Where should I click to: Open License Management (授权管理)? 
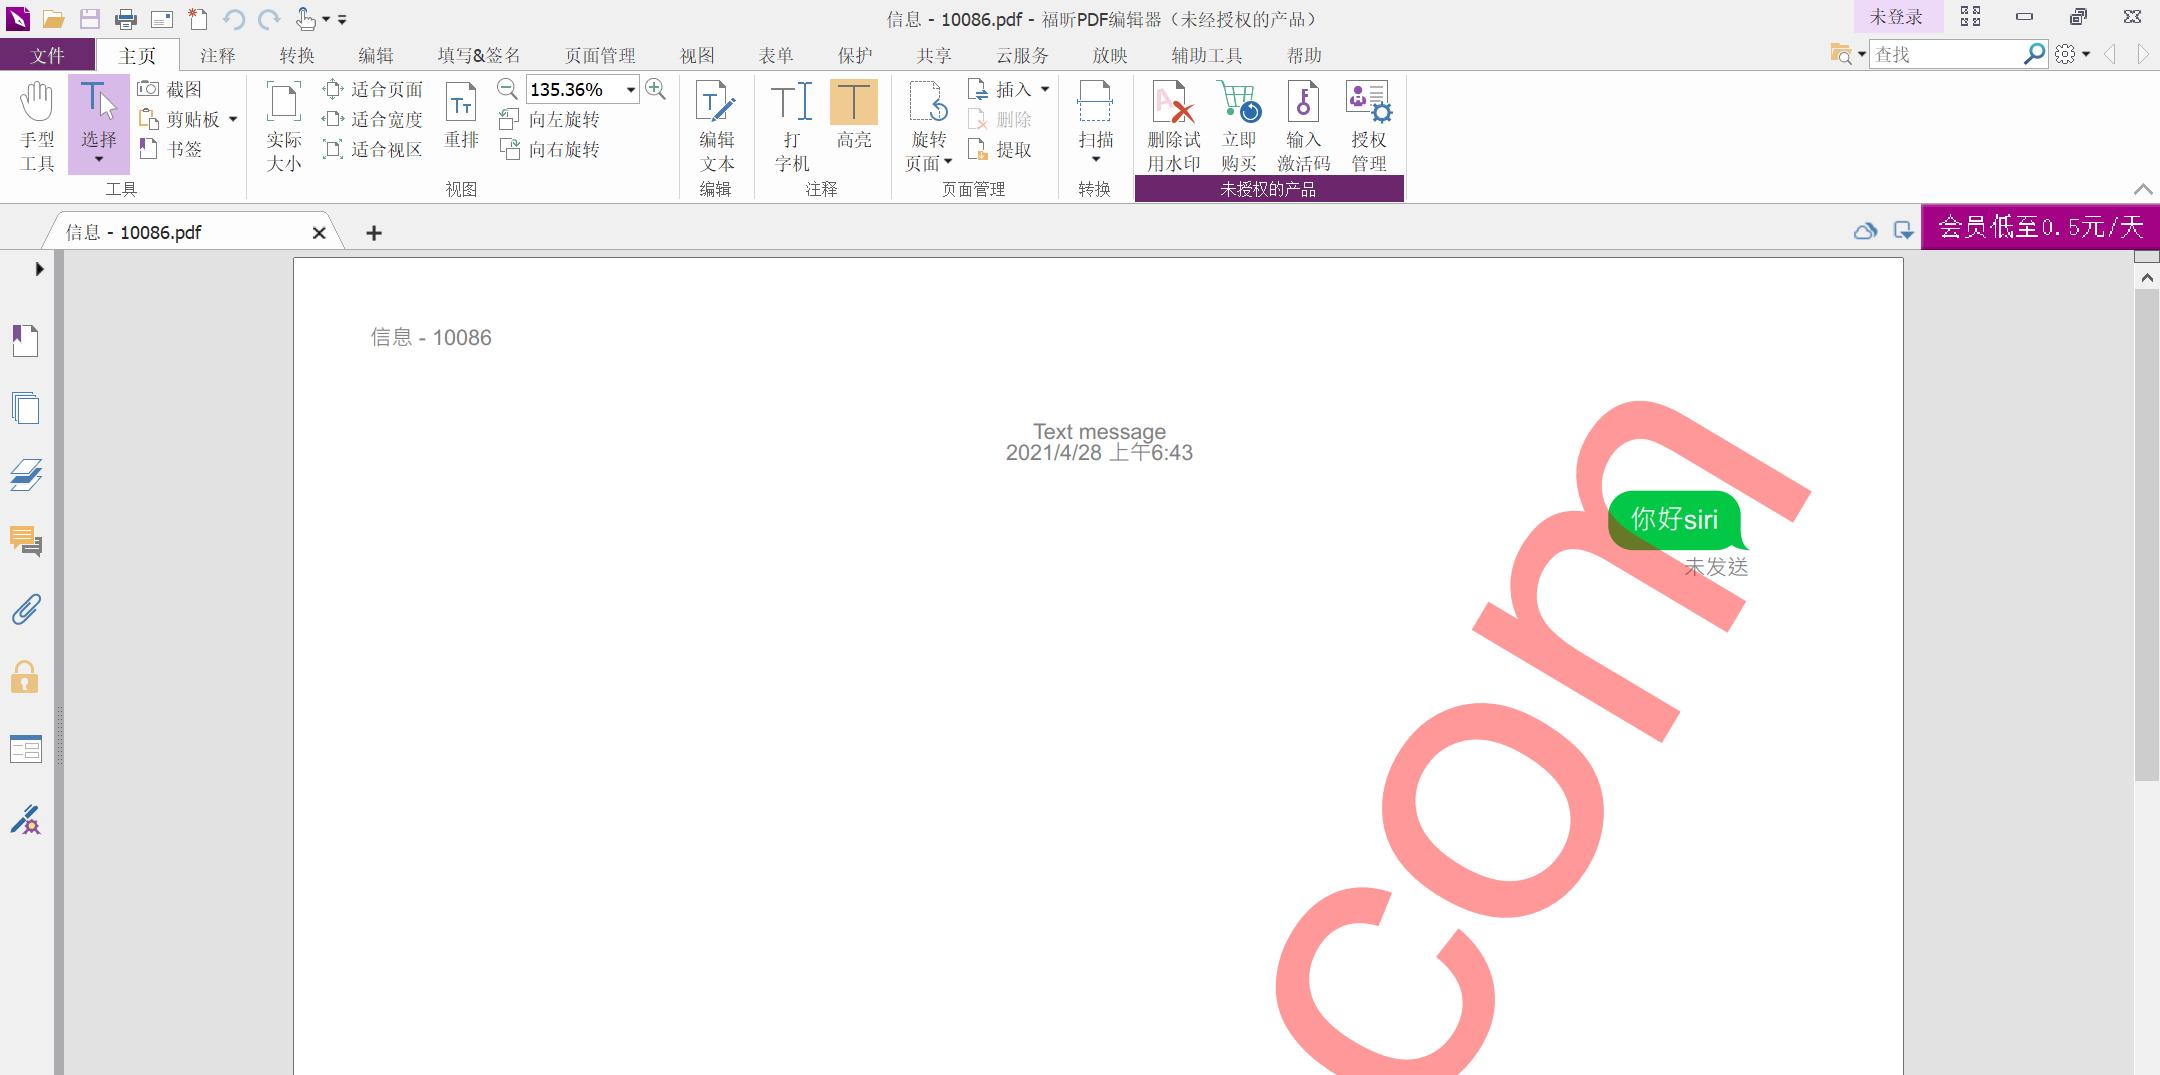1369,127
